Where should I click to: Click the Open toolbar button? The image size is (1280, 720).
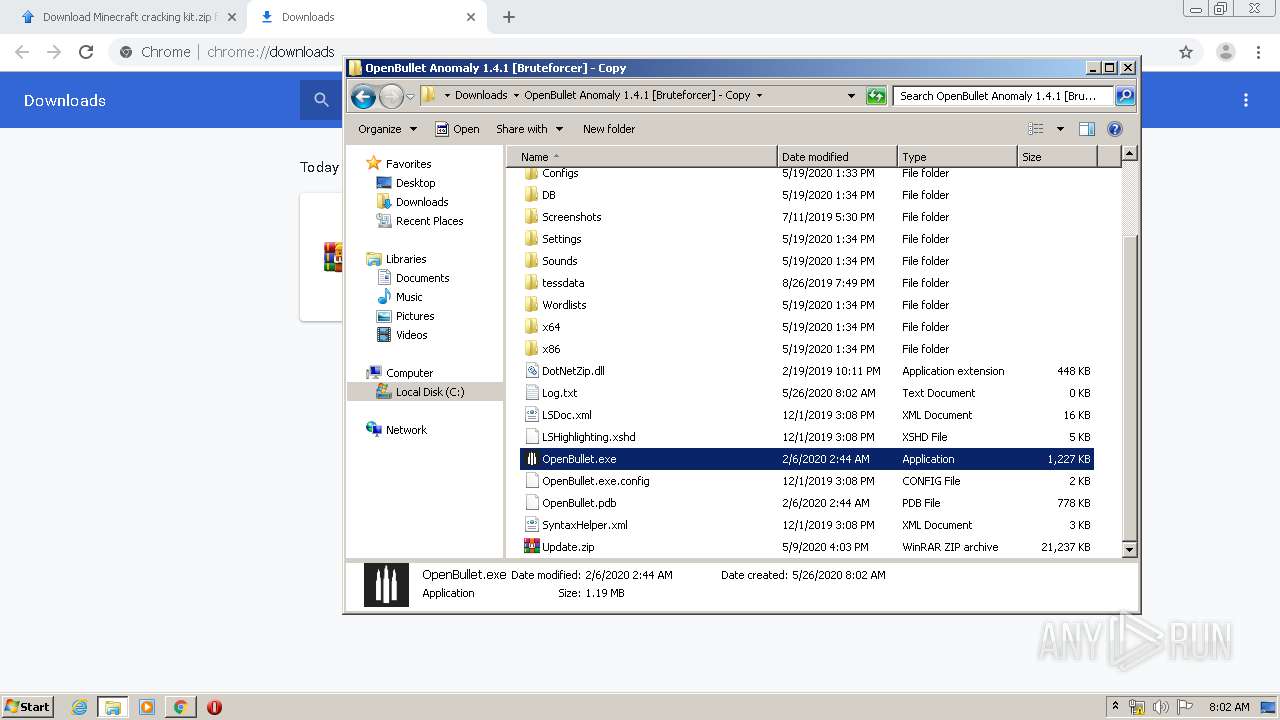[x=458, y=129]
